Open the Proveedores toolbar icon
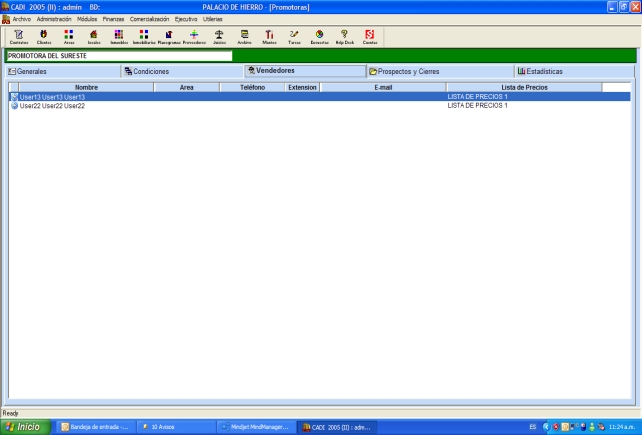 coord(194,37)
